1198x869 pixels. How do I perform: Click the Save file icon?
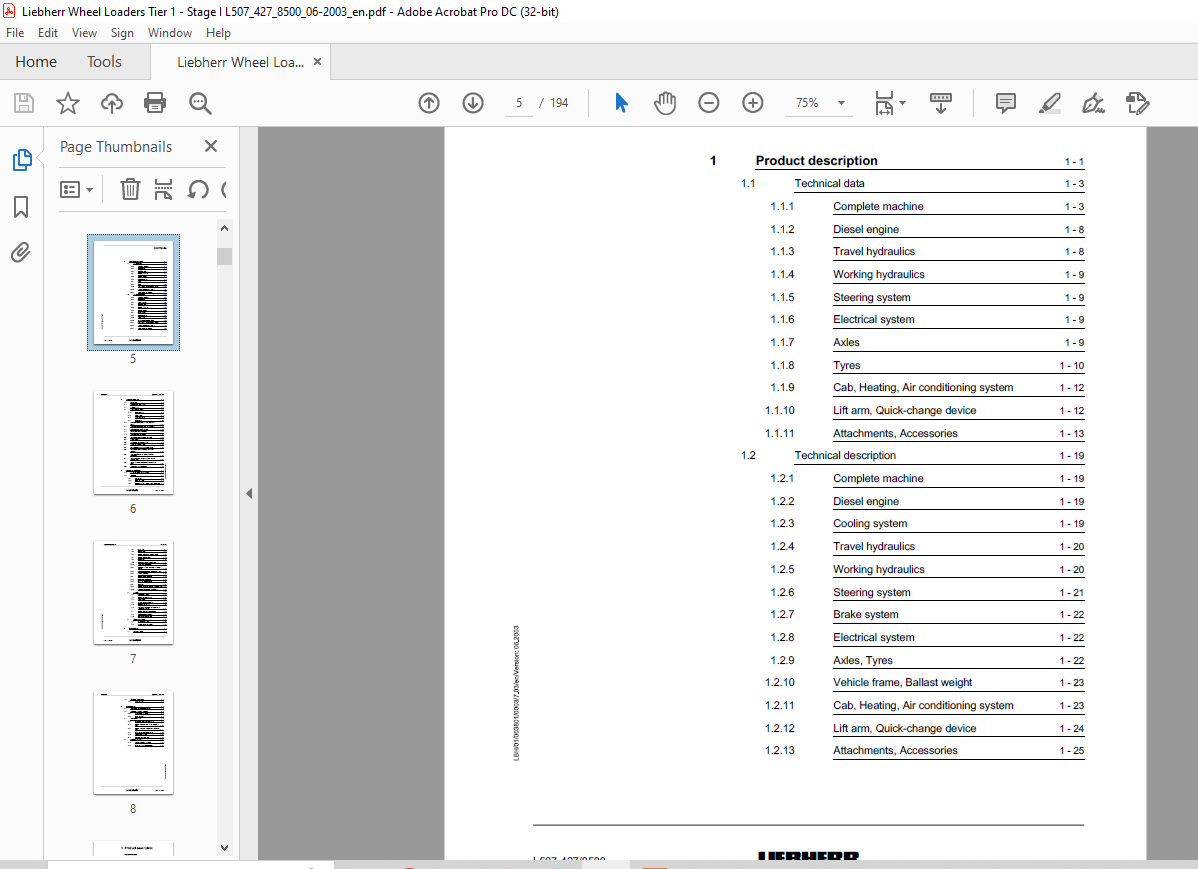(24, 103)
